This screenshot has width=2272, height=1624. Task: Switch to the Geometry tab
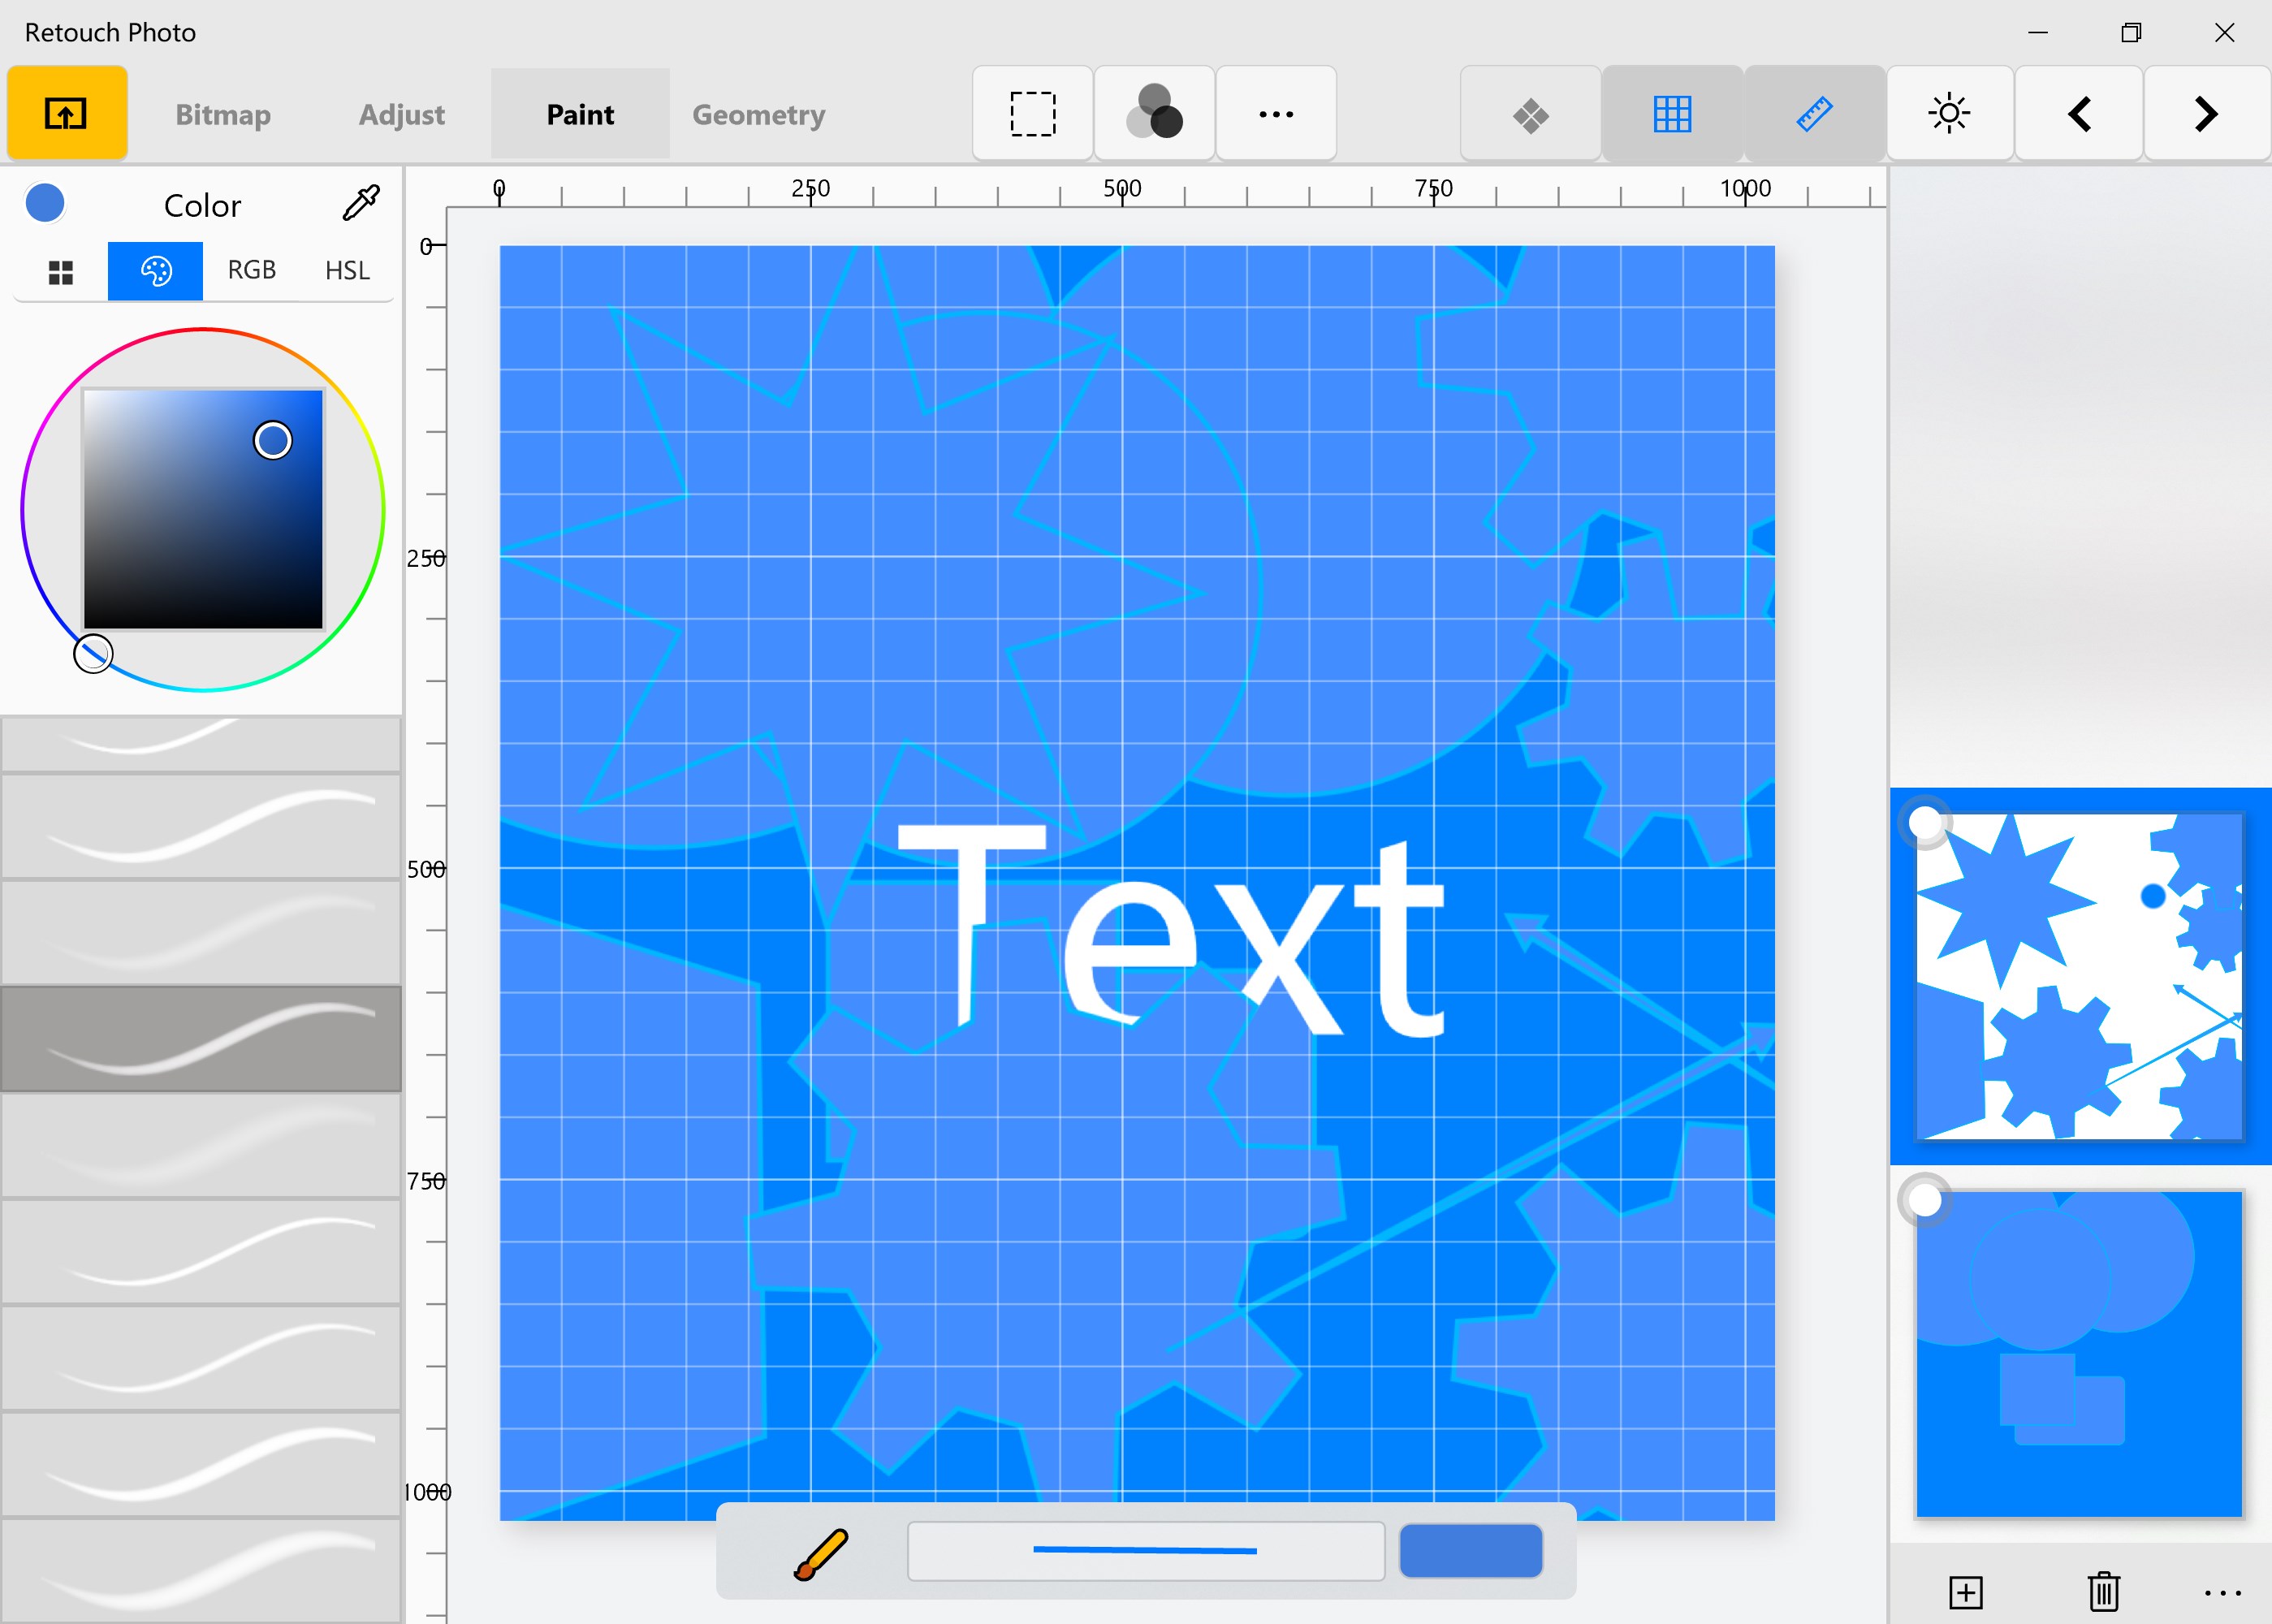[758, 114]
